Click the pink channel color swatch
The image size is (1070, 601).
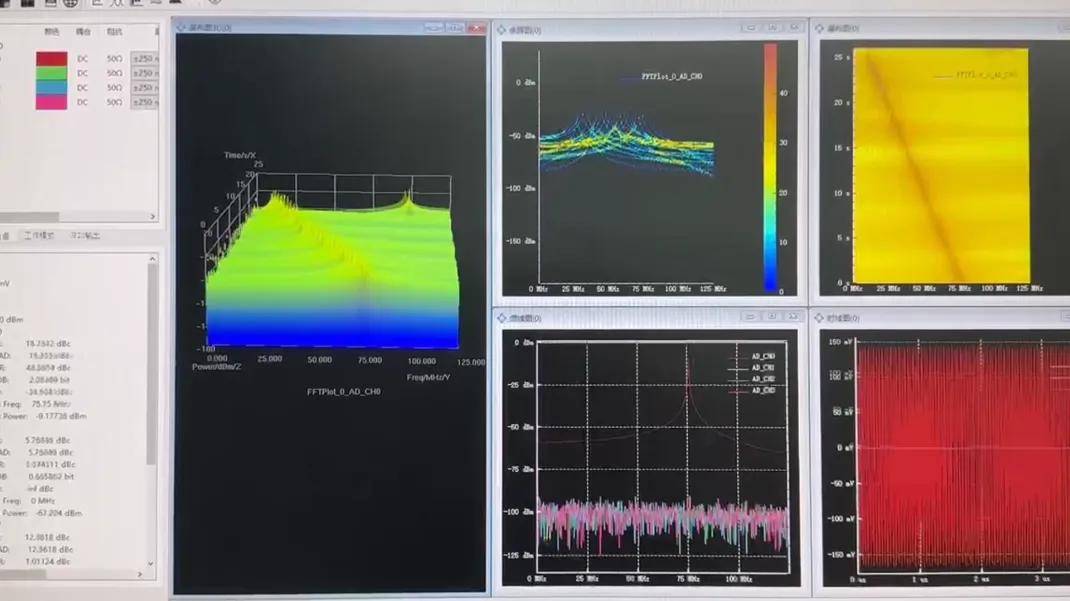pyautogui.click(x=52, y=102)
